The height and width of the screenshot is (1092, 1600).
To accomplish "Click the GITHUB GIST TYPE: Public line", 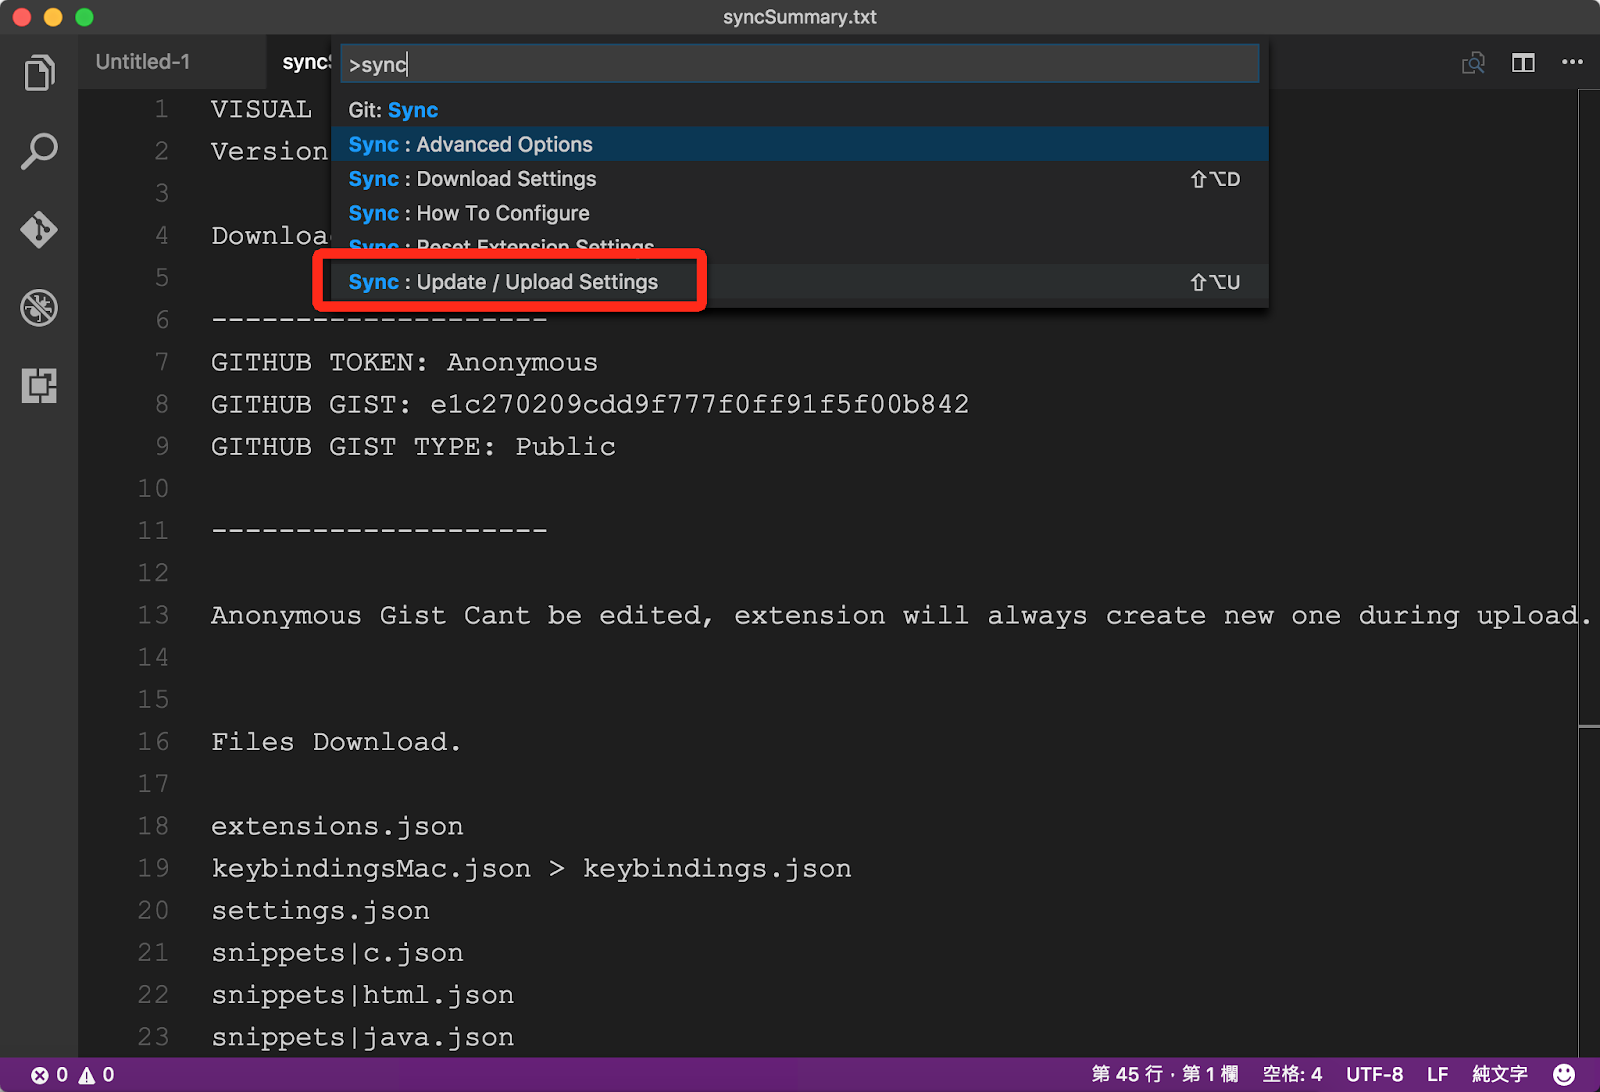I will pyautogui.click(x=413, y=446).
